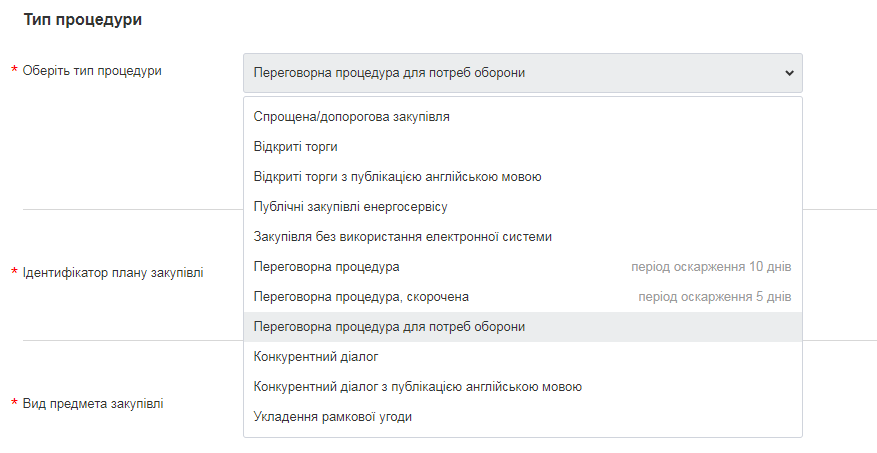Select Конкурентний діалог з публікацією англійською мовою

[417, 387]
